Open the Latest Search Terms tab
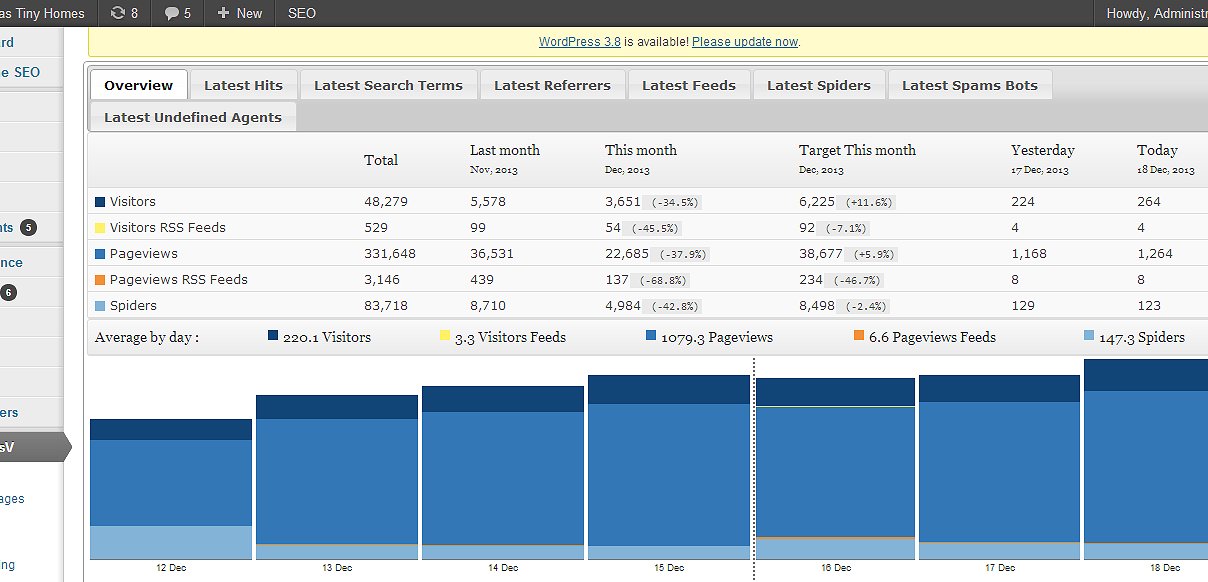 pyautogui.click(x=388, y=85)
